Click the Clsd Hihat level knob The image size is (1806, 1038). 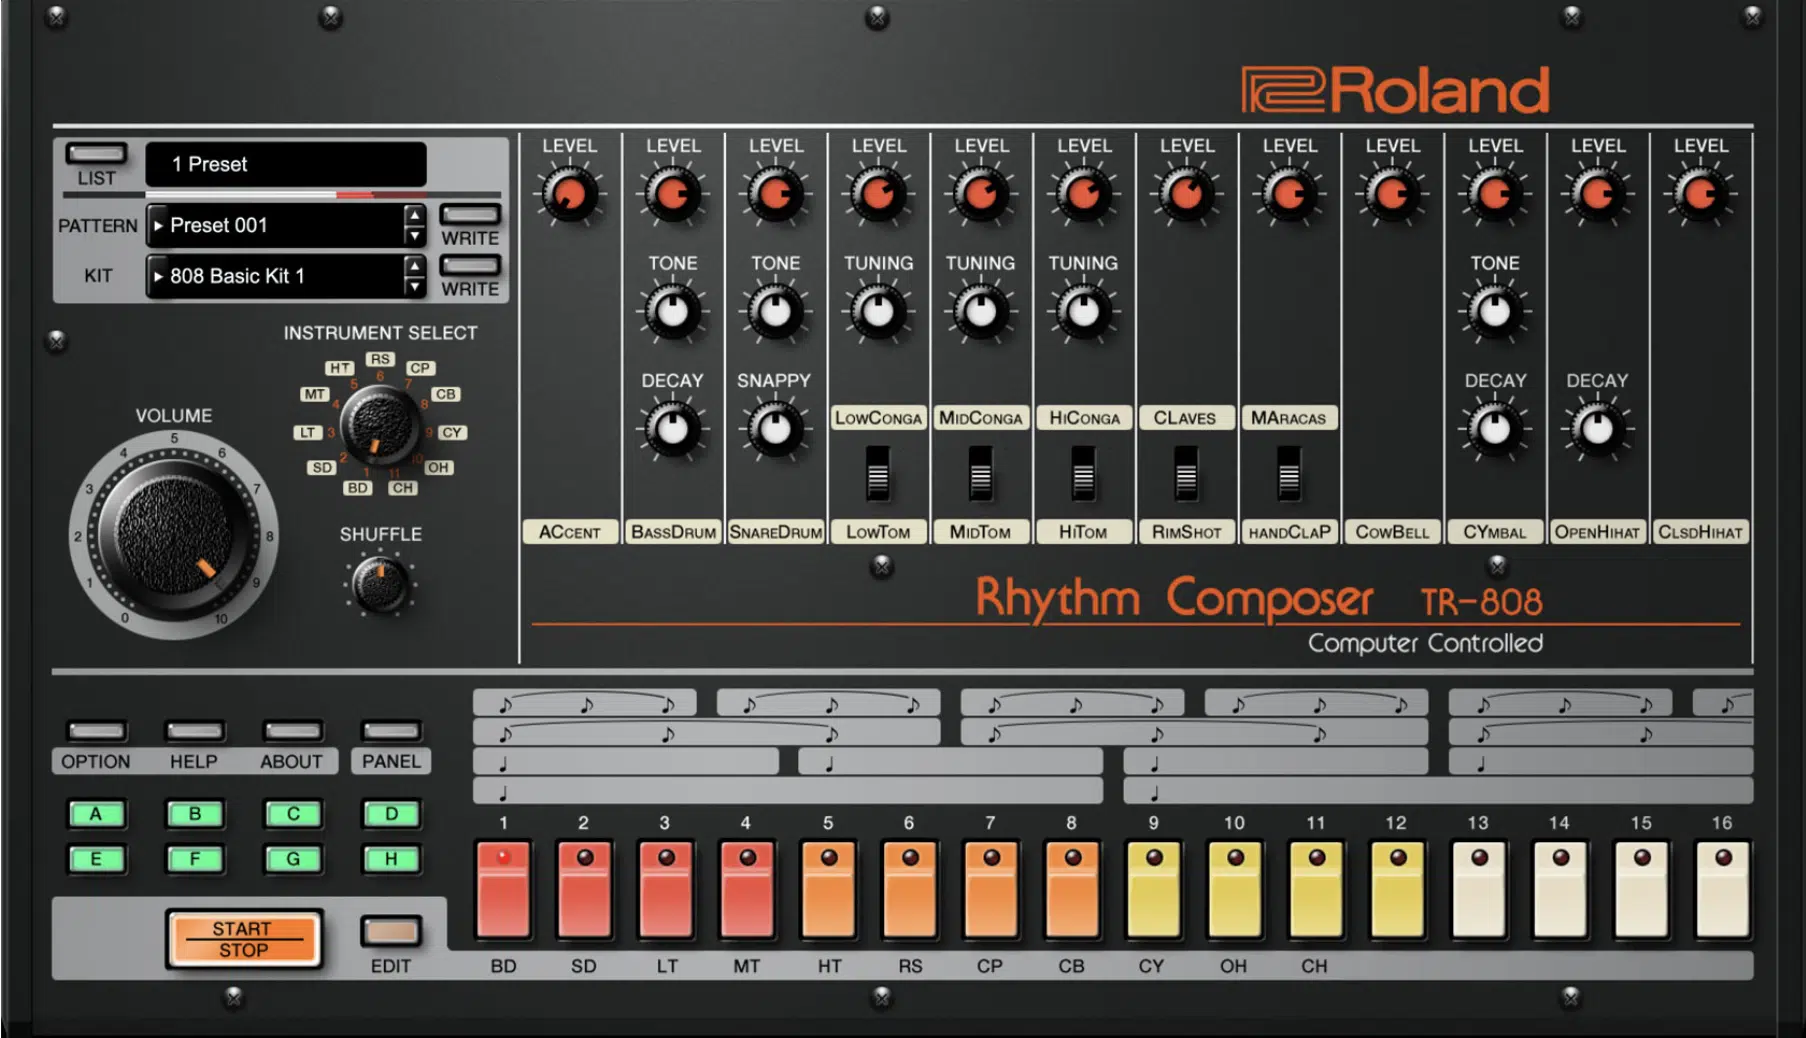point(1701,194)
